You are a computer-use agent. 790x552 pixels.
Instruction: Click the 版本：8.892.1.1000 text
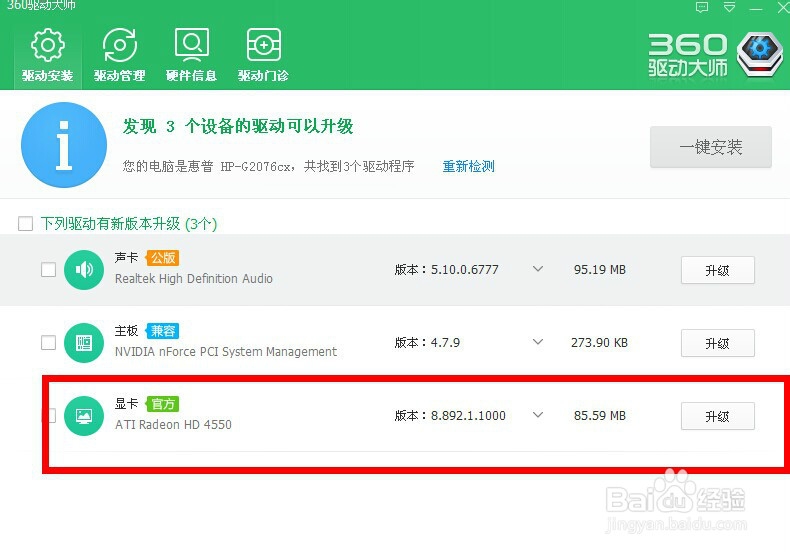pos(450,416)
